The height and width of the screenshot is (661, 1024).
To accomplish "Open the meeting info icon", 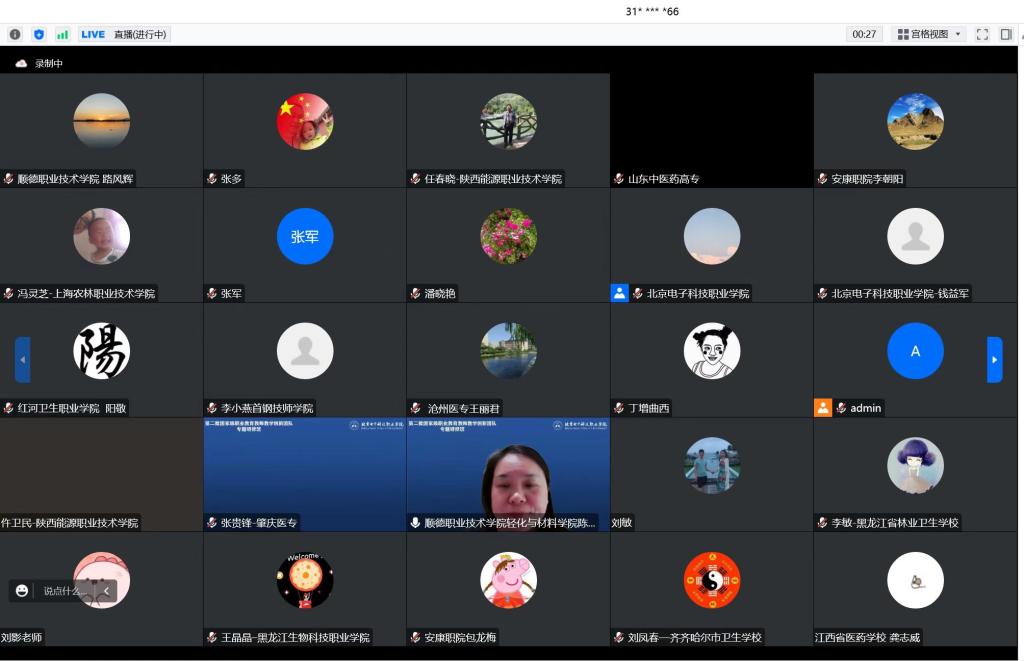I will coord(15,34).
